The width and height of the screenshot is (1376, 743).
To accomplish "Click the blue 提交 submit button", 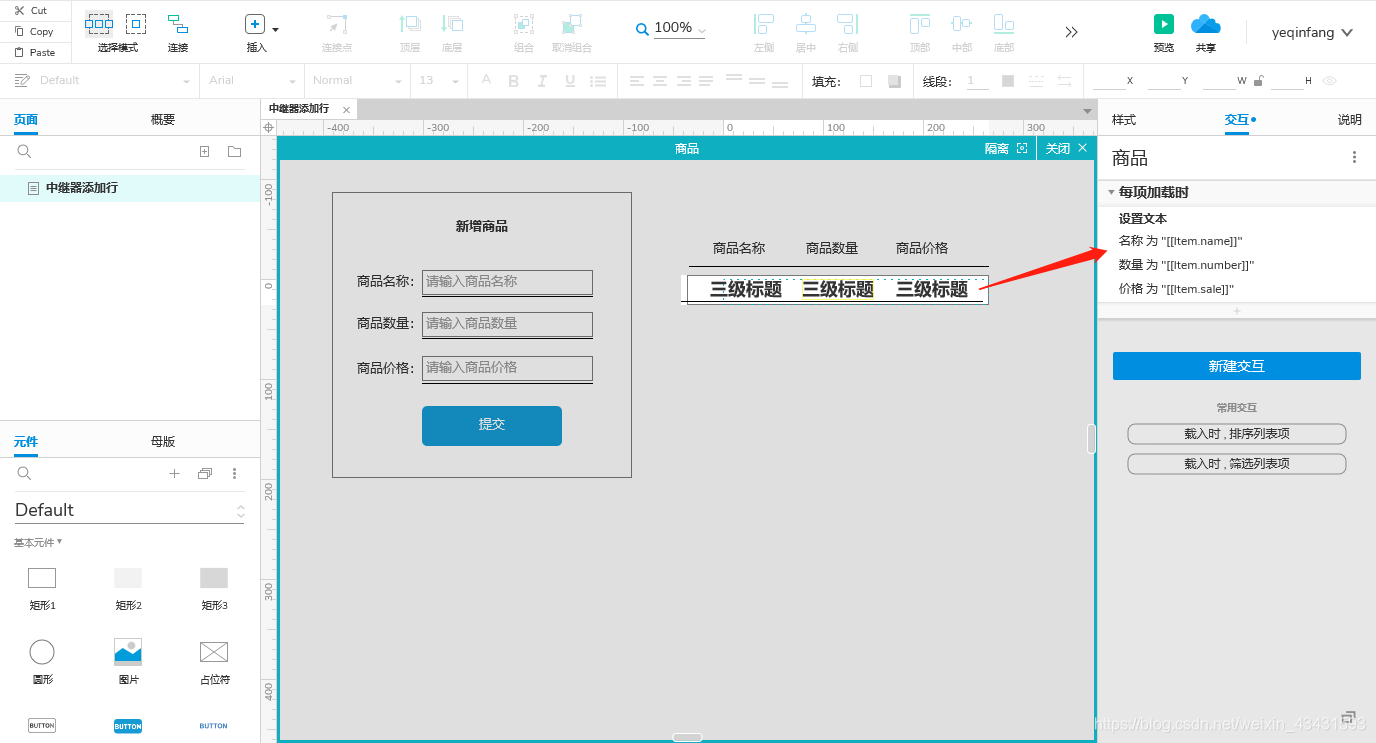I will [492, 425].
